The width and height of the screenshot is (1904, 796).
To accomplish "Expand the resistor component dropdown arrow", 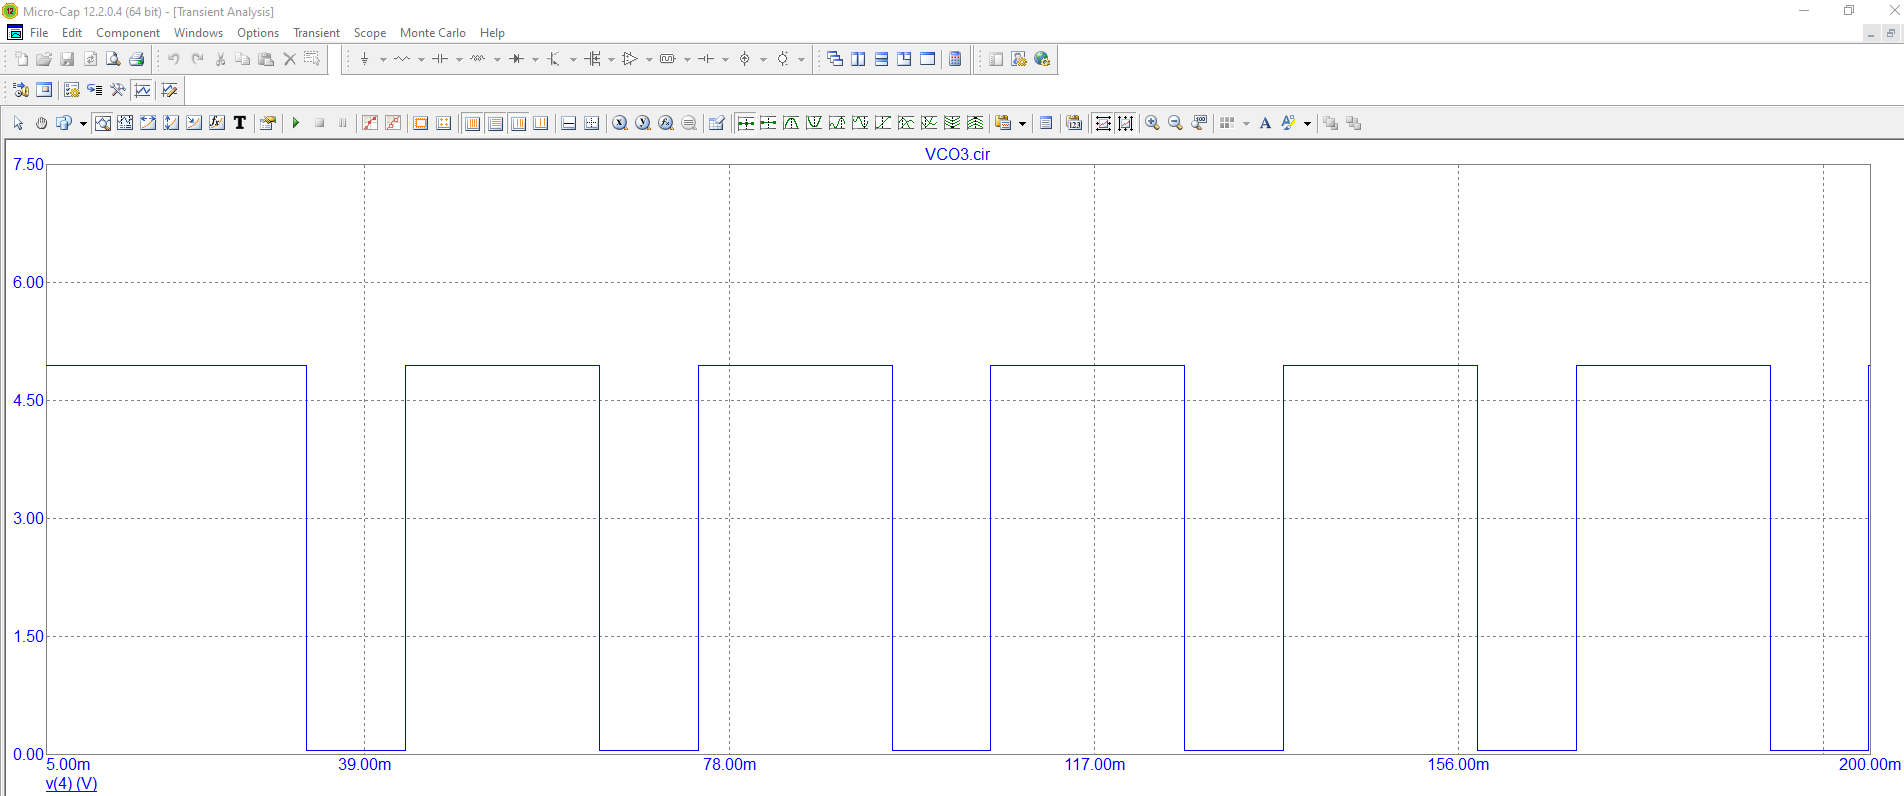I will pos(421,59).
